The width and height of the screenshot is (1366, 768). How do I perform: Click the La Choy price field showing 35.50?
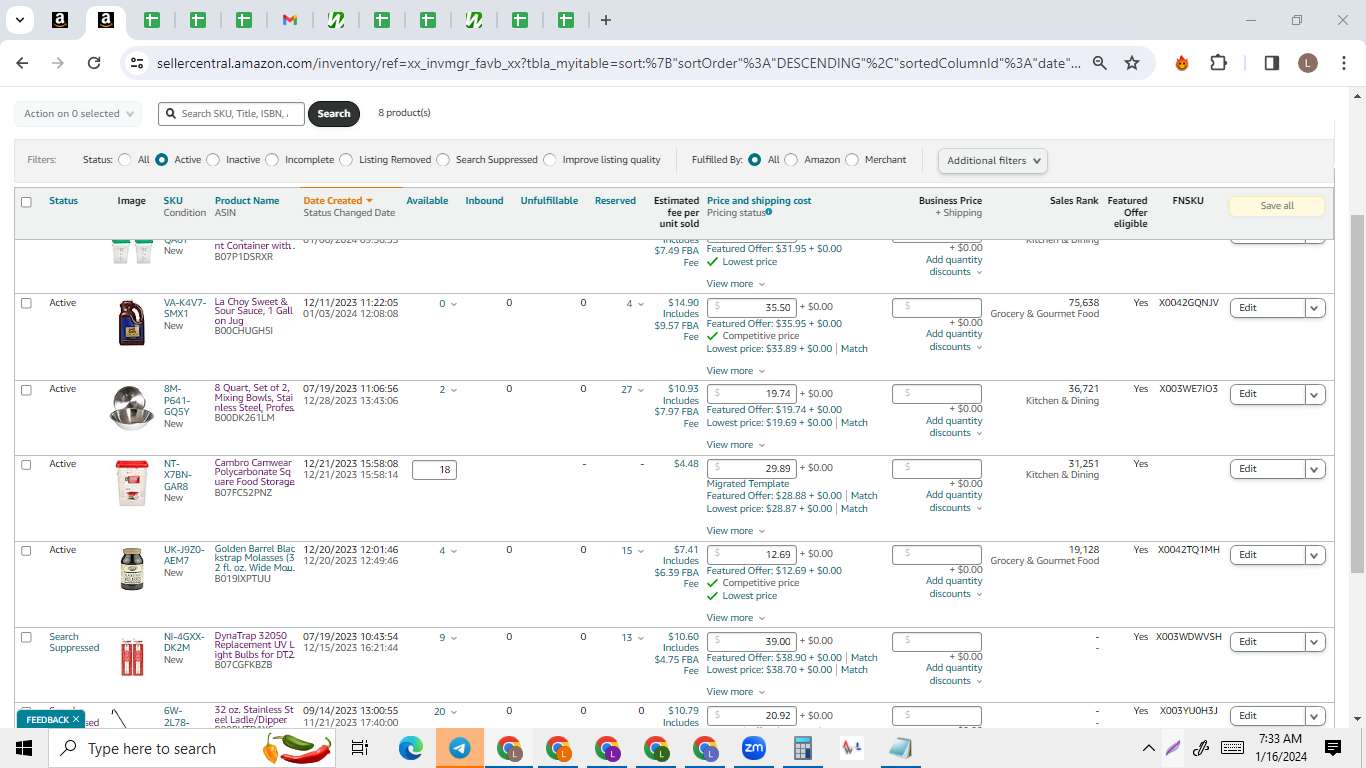pyautogui.click(x=752, y=308)
